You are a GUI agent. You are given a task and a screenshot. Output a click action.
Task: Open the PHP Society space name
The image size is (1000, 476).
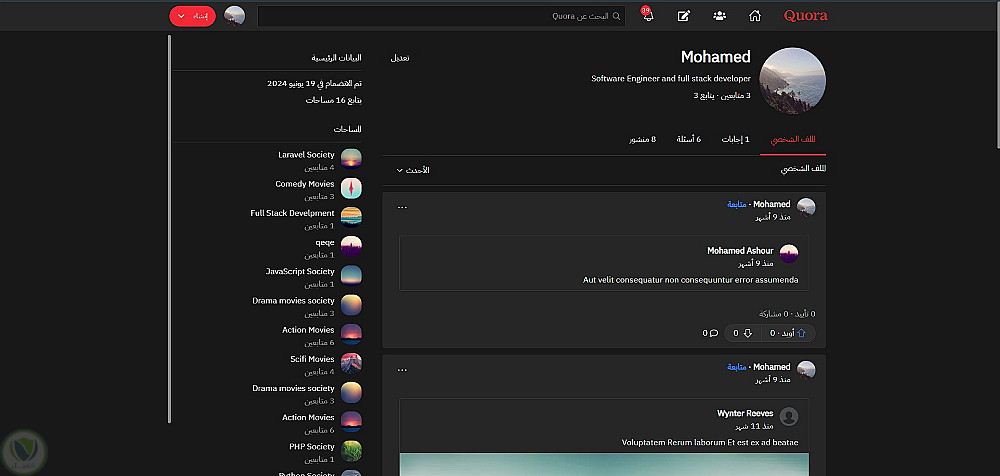pos(312,447)
